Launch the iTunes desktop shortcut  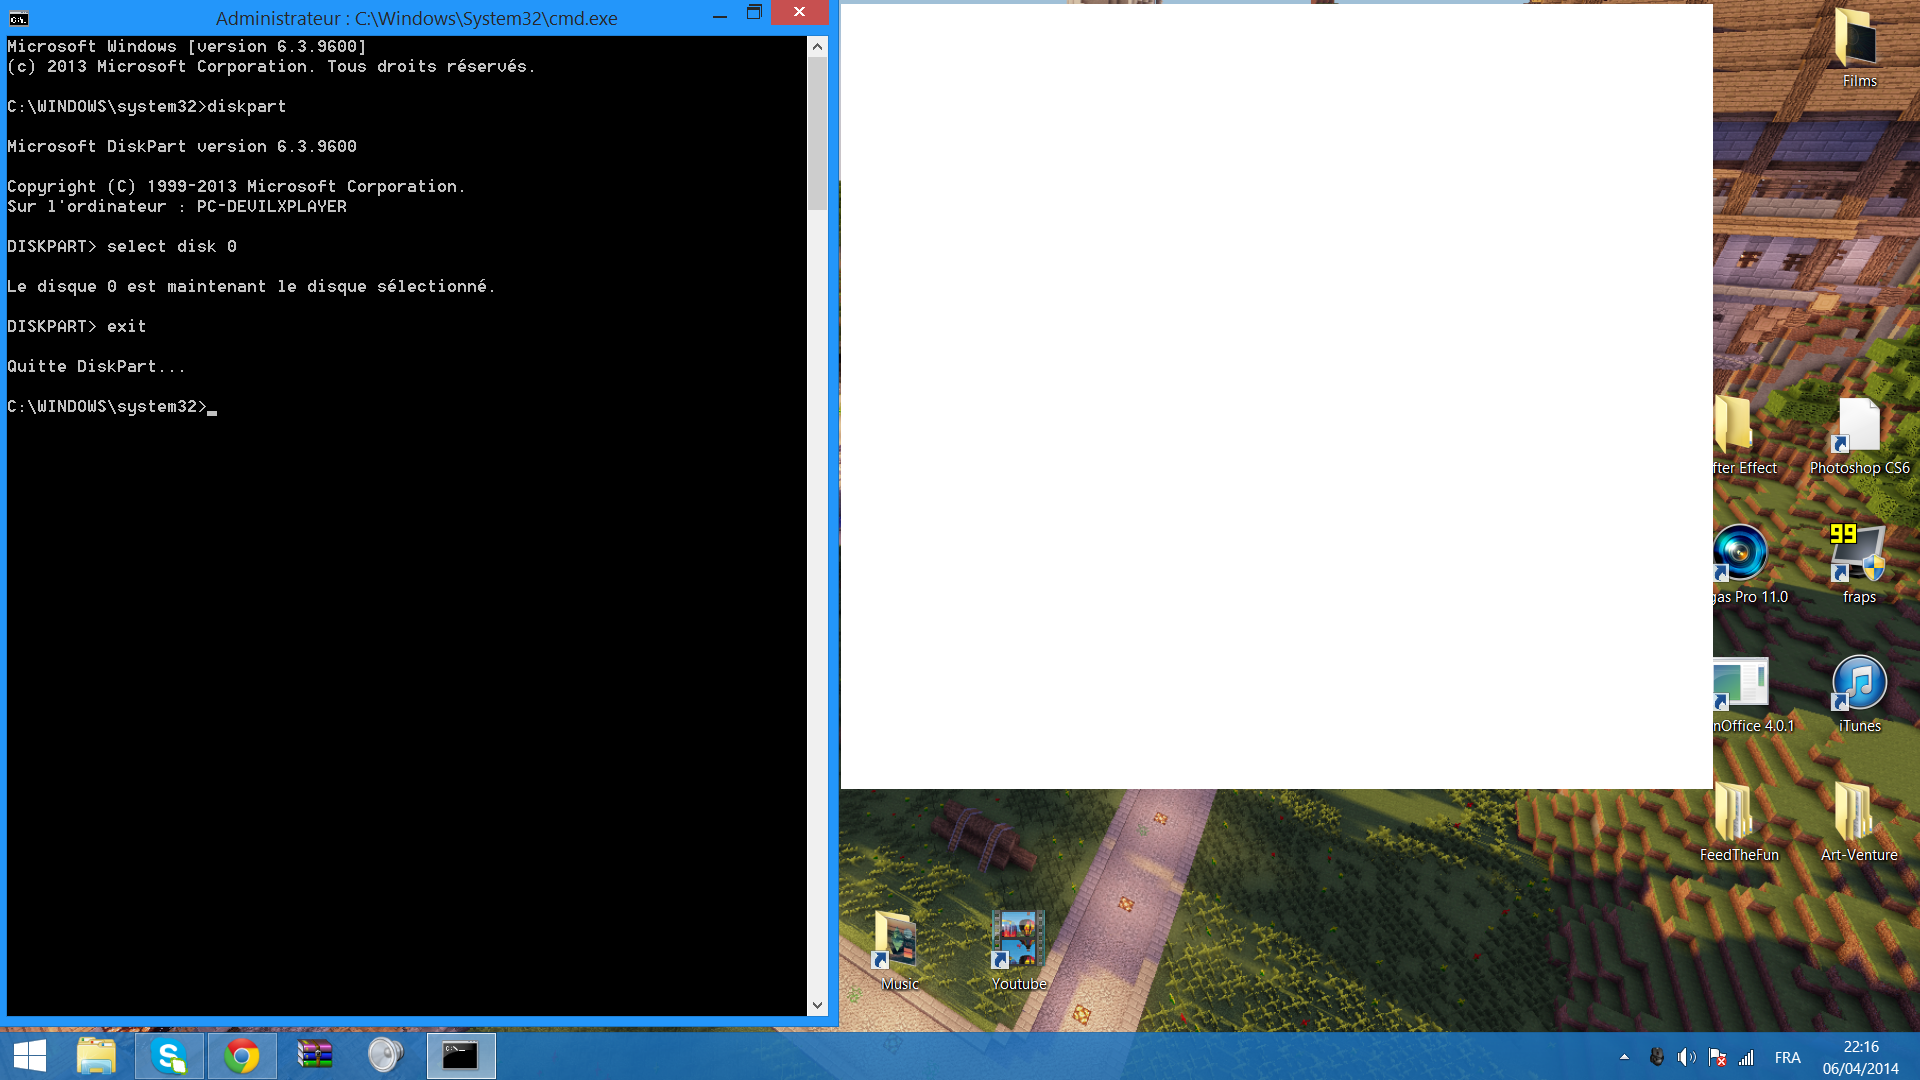(x=1859, y=694)
